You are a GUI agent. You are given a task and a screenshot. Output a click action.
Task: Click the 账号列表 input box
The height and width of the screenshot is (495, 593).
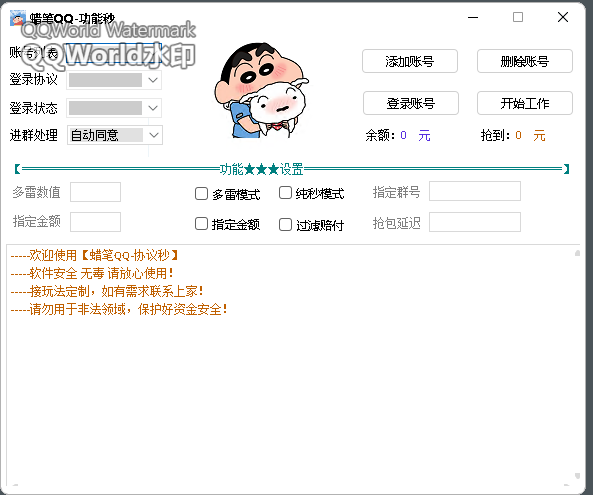[113, 53]
